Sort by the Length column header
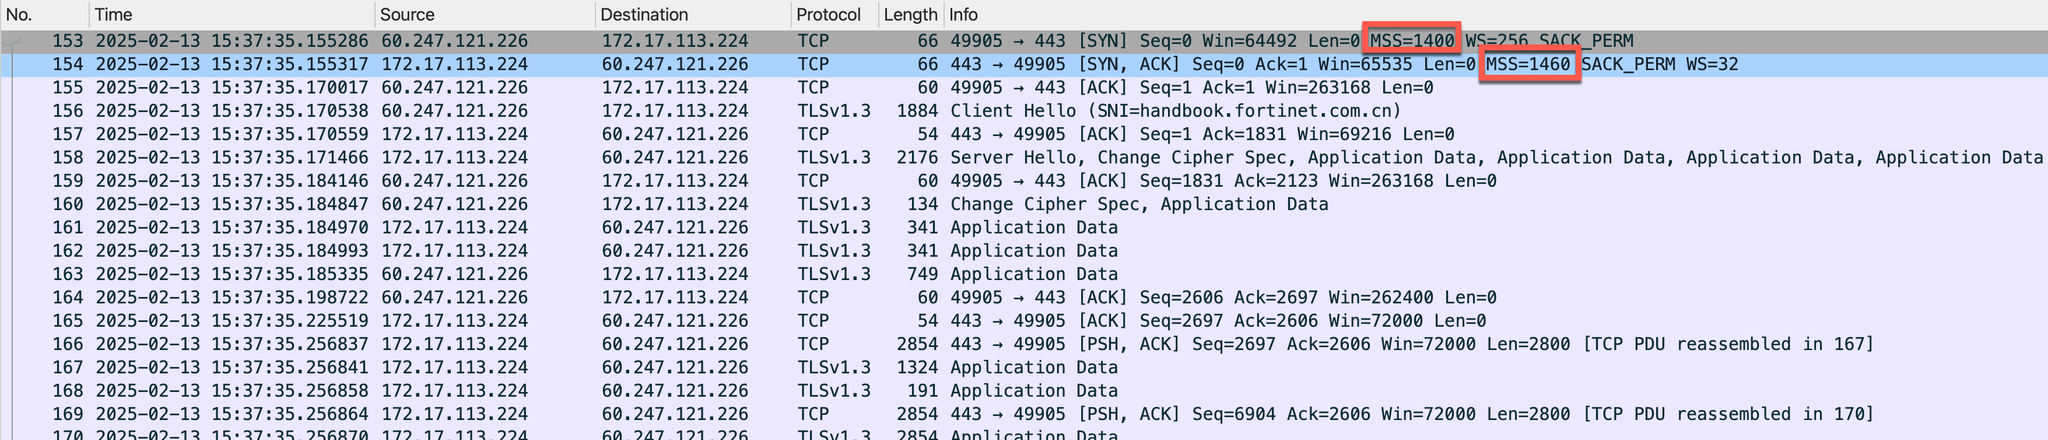The width and height of the screenshot is (2048, 440). (910, 14)
